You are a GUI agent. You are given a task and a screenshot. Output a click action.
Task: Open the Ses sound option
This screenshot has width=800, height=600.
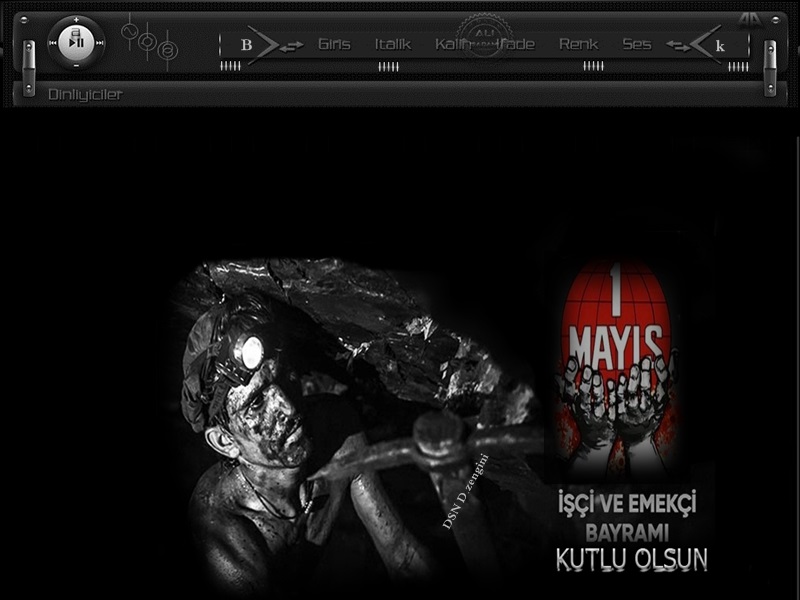[x=636, y=44]
